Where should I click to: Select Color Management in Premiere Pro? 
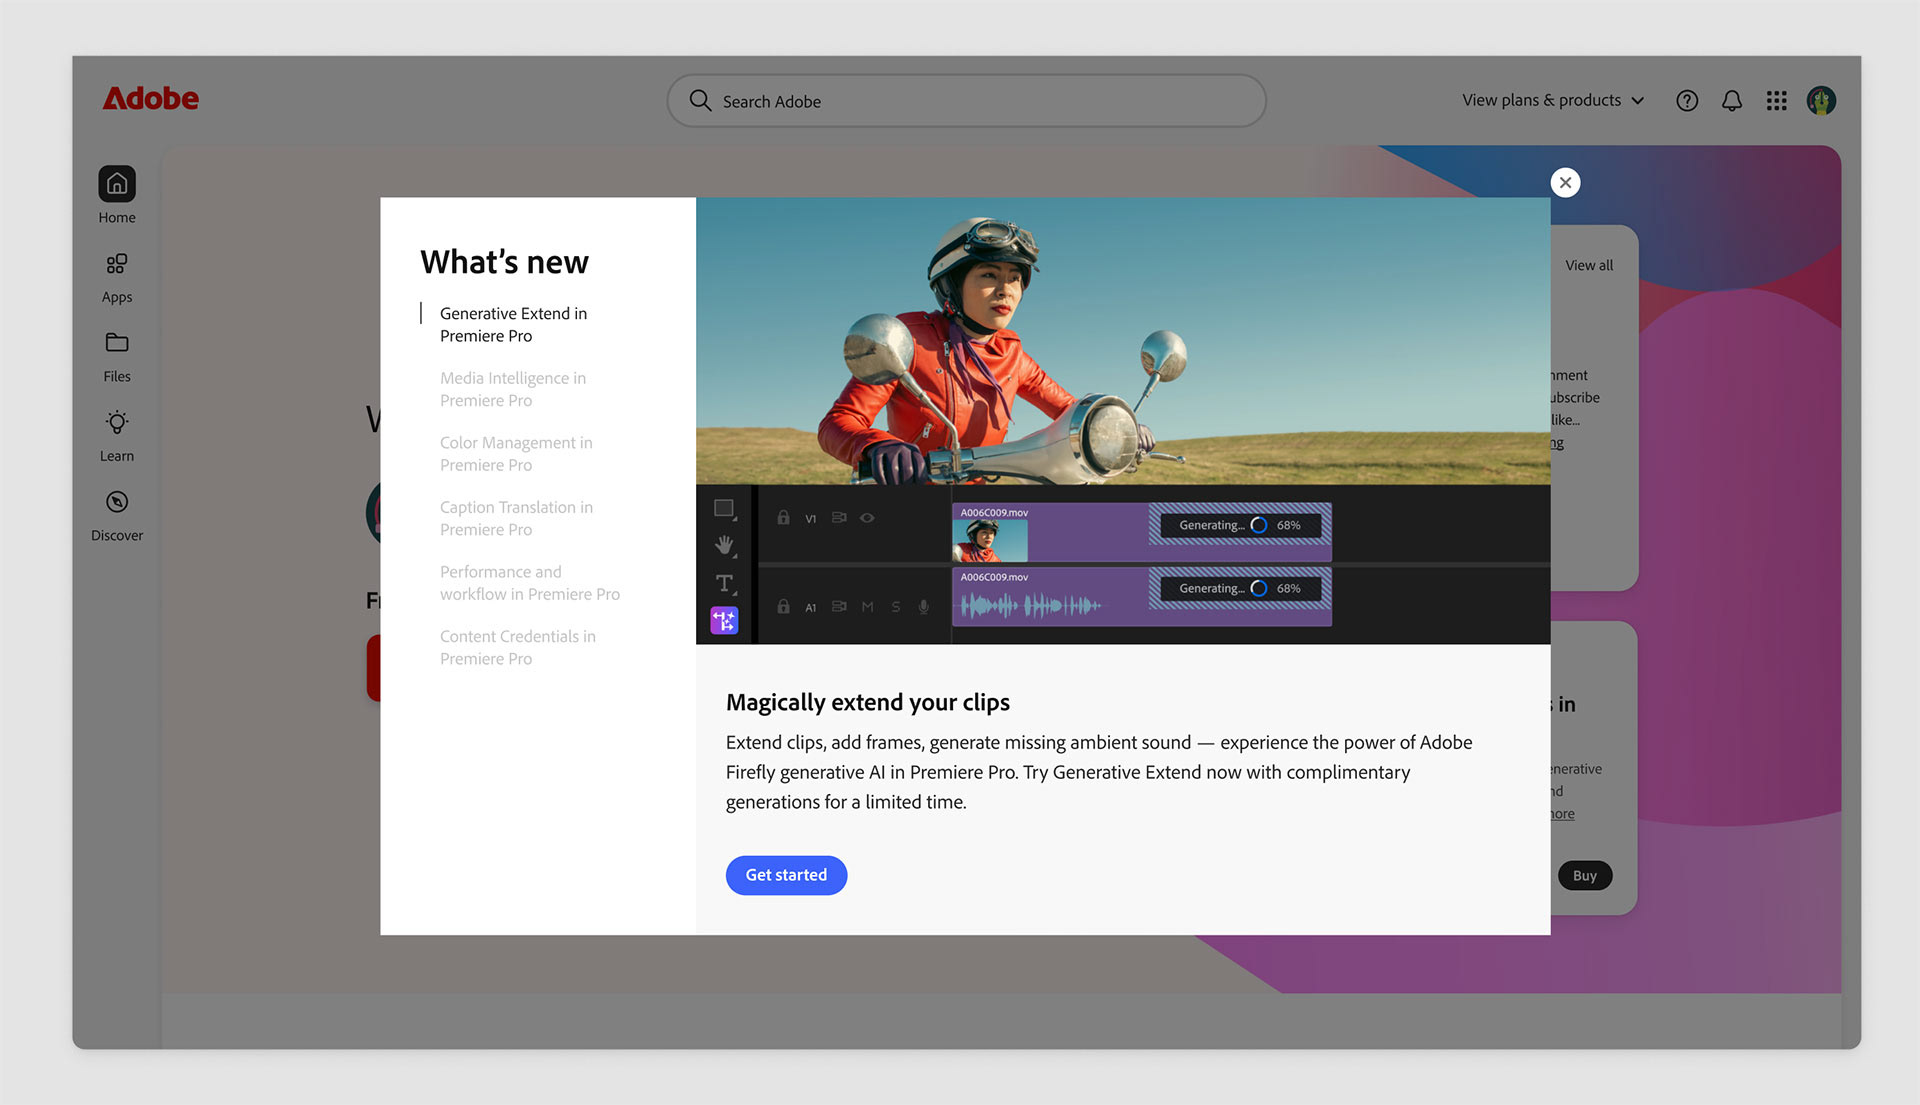516,454
